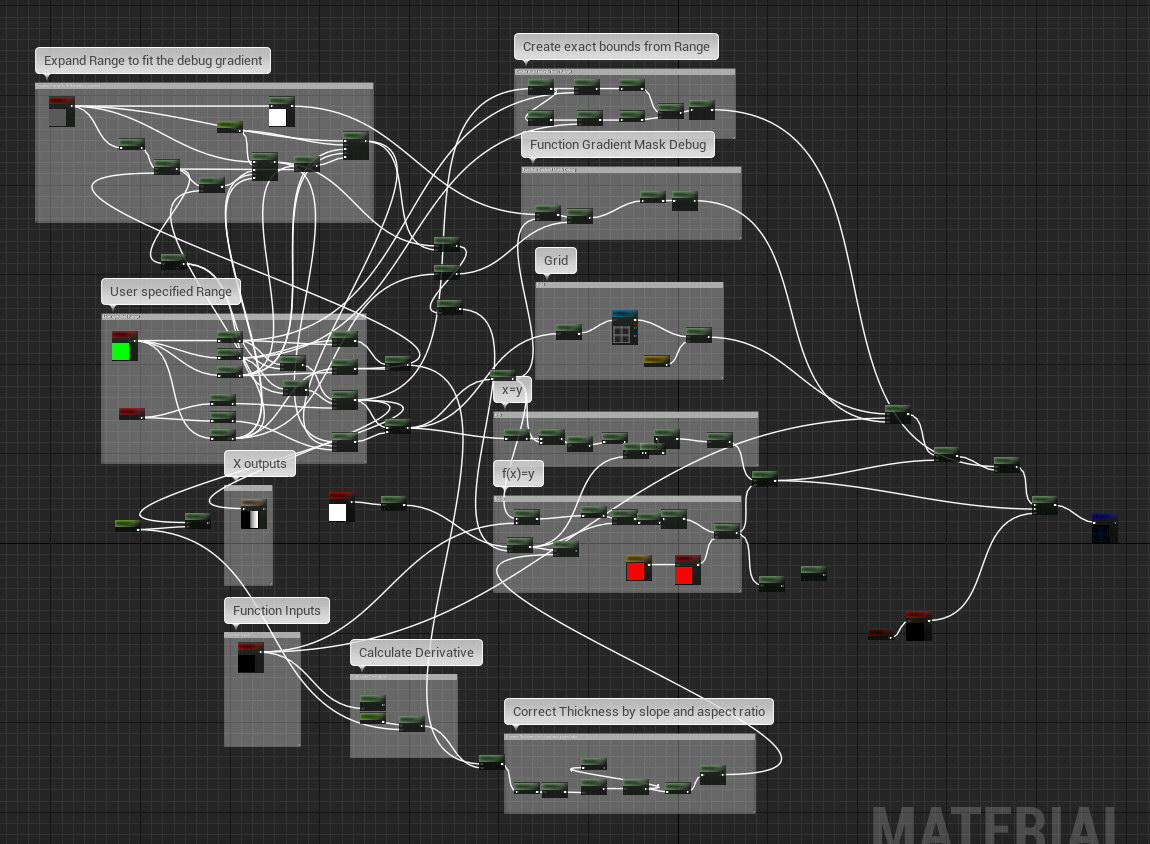Click the 'f(x)=y' comment bubble

coord(518,474)
